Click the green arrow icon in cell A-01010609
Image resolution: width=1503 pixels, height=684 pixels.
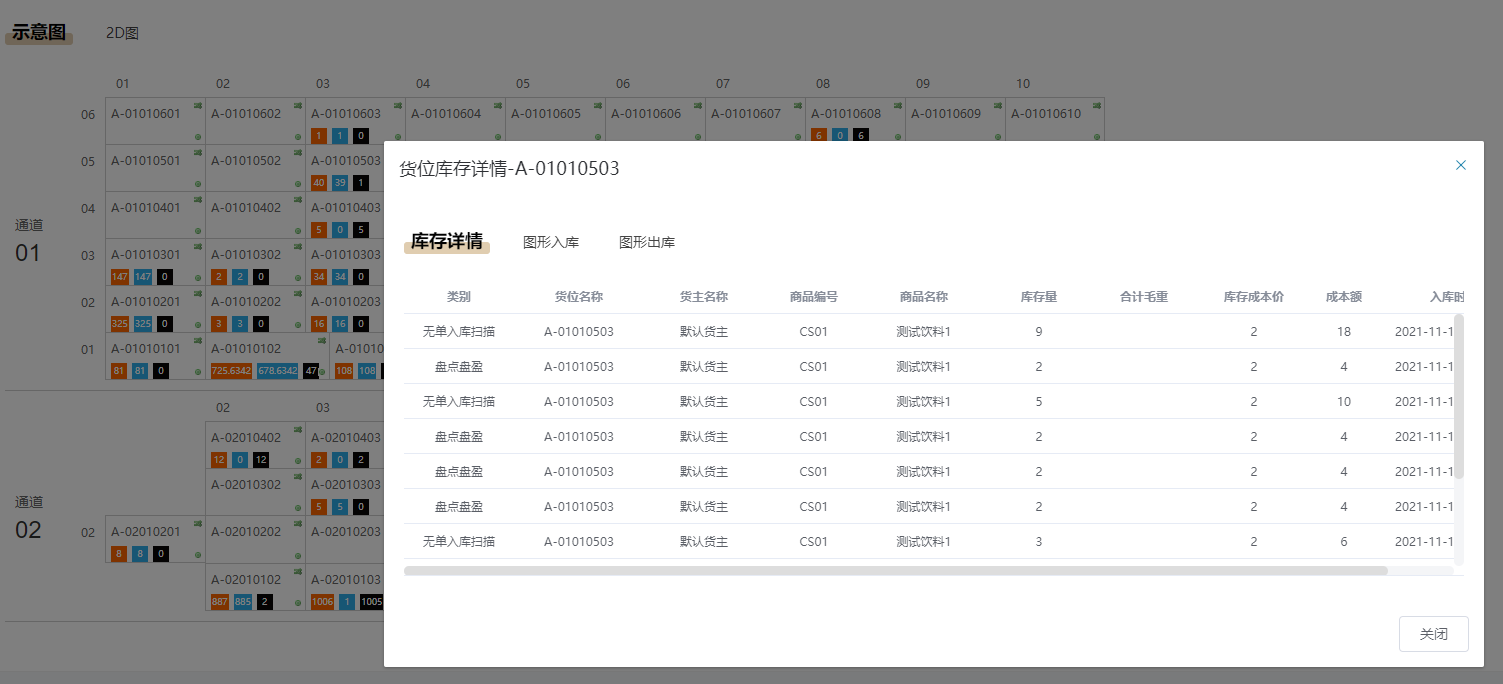coord(997,105)
